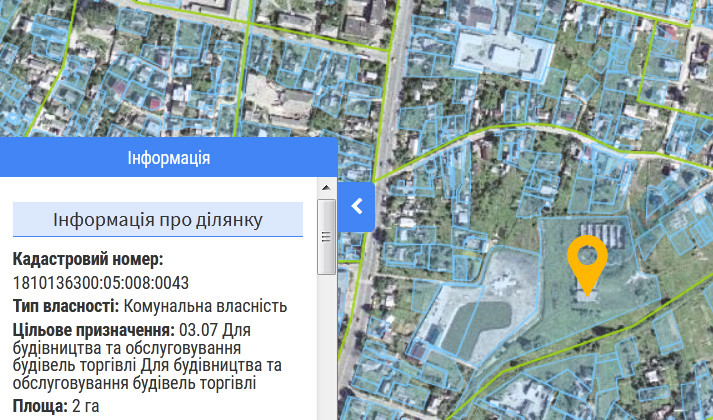Click the Інформація про ділянку section header
Screen dimensions: 713x420
158,219
